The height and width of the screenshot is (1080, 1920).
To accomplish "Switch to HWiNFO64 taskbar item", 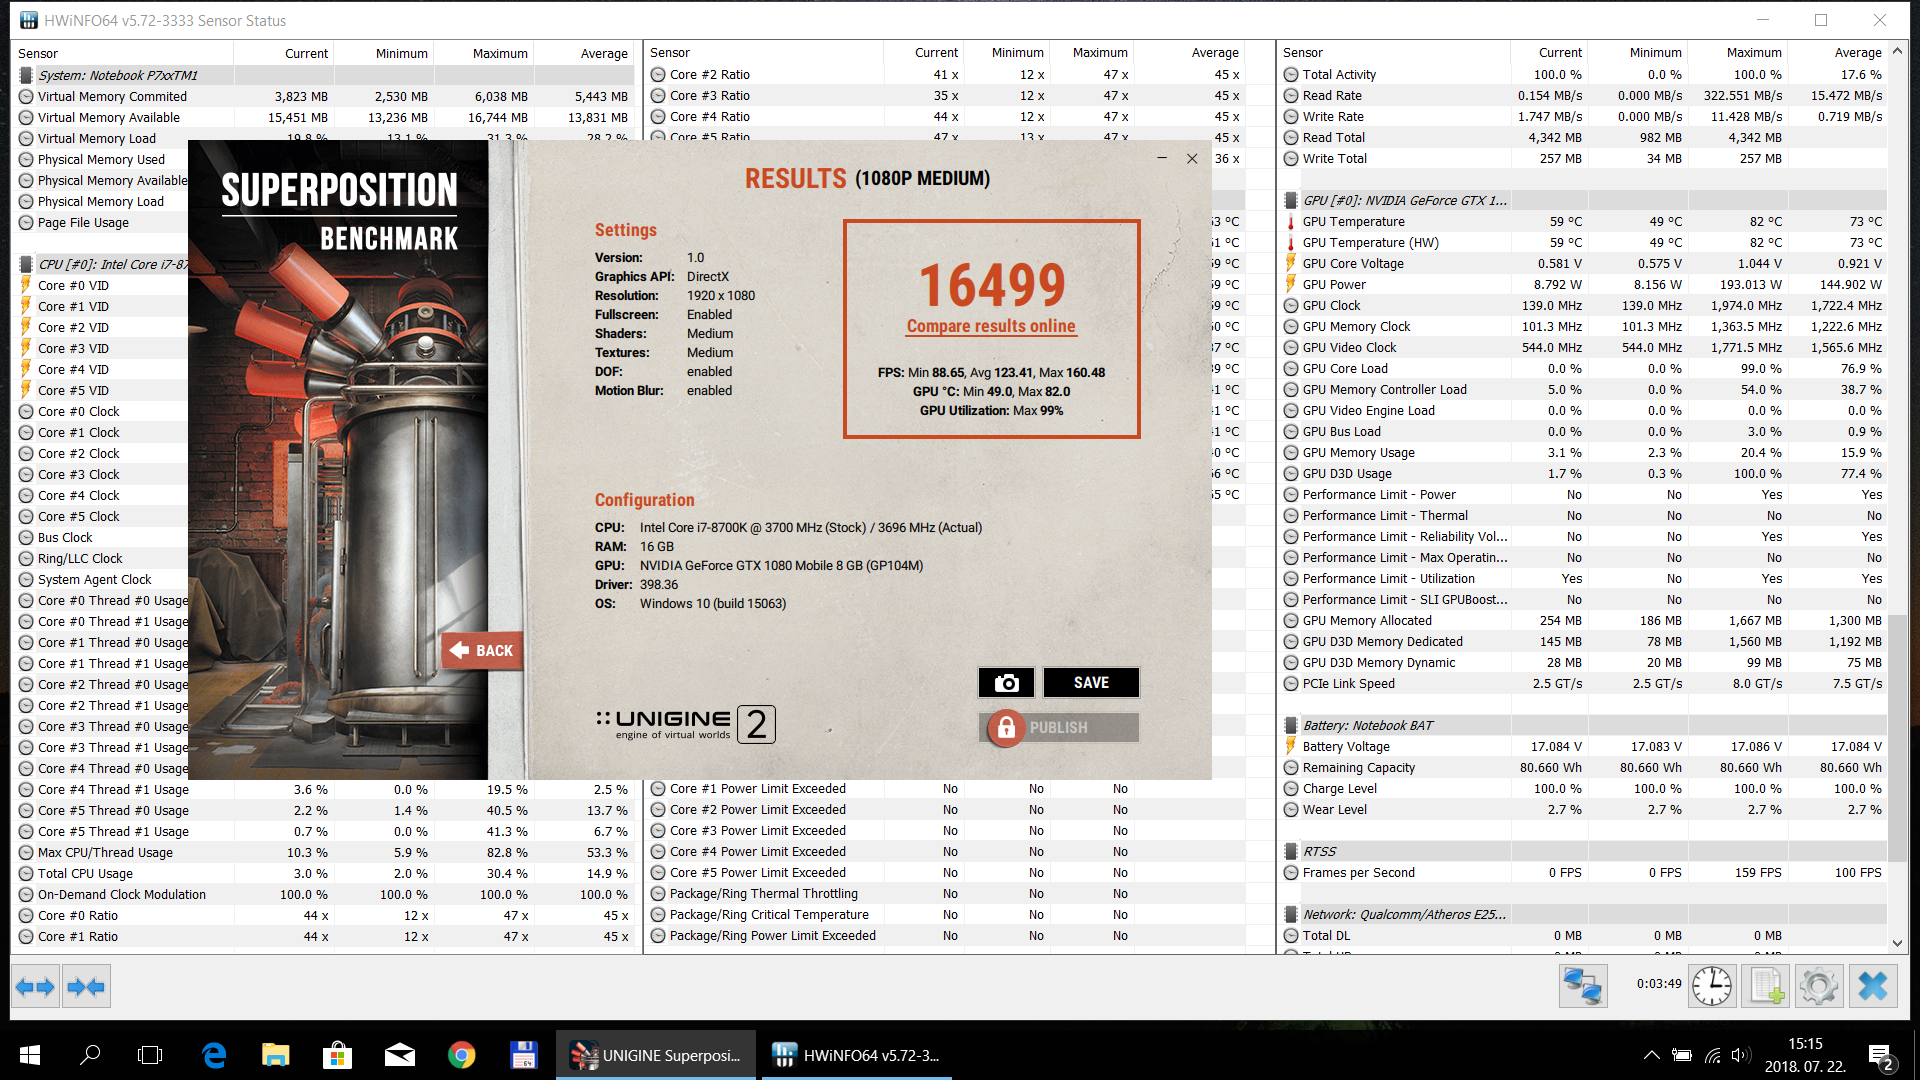I will (857, 1055).
